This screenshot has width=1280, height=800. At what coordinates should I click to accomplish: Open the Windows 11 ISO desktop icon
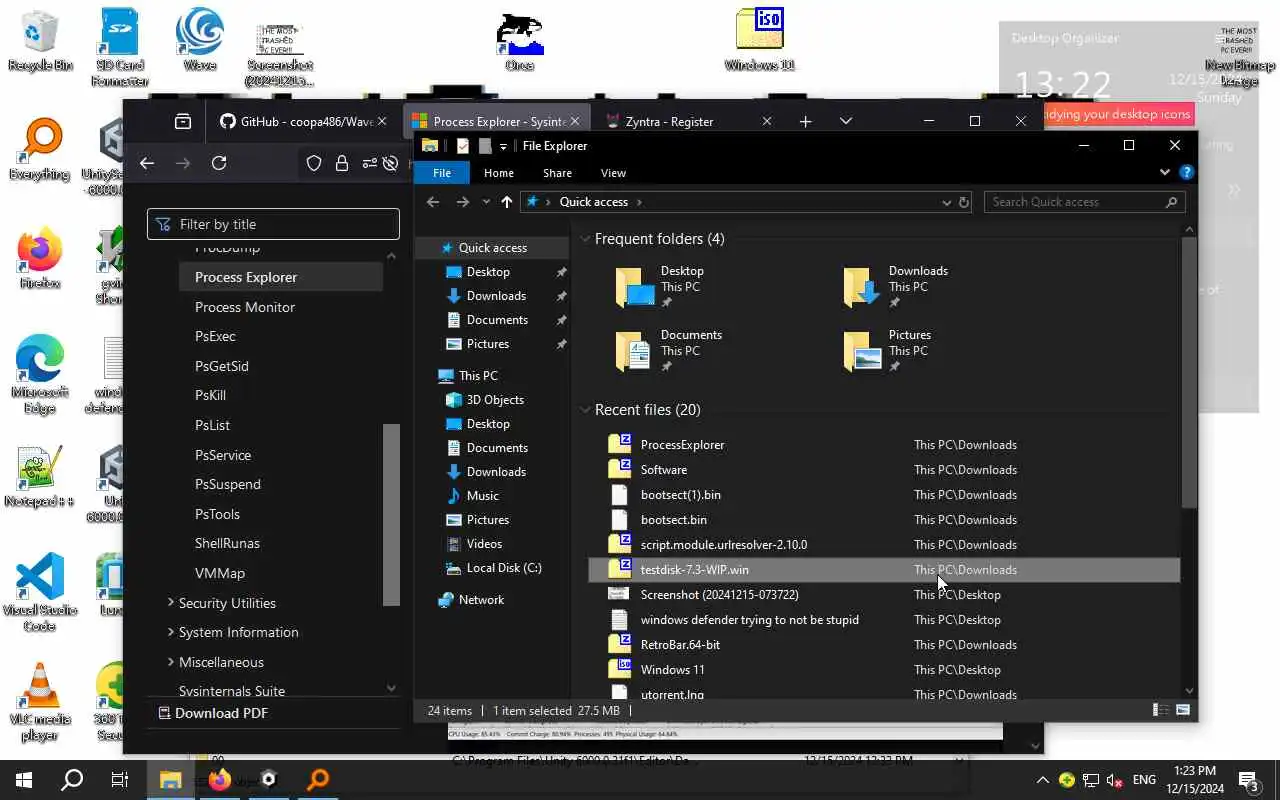(x=759, y=40)
